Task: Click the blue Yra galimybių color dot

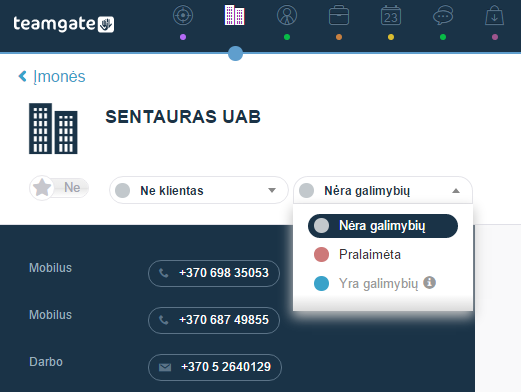Action: click(x=321, y=284)
